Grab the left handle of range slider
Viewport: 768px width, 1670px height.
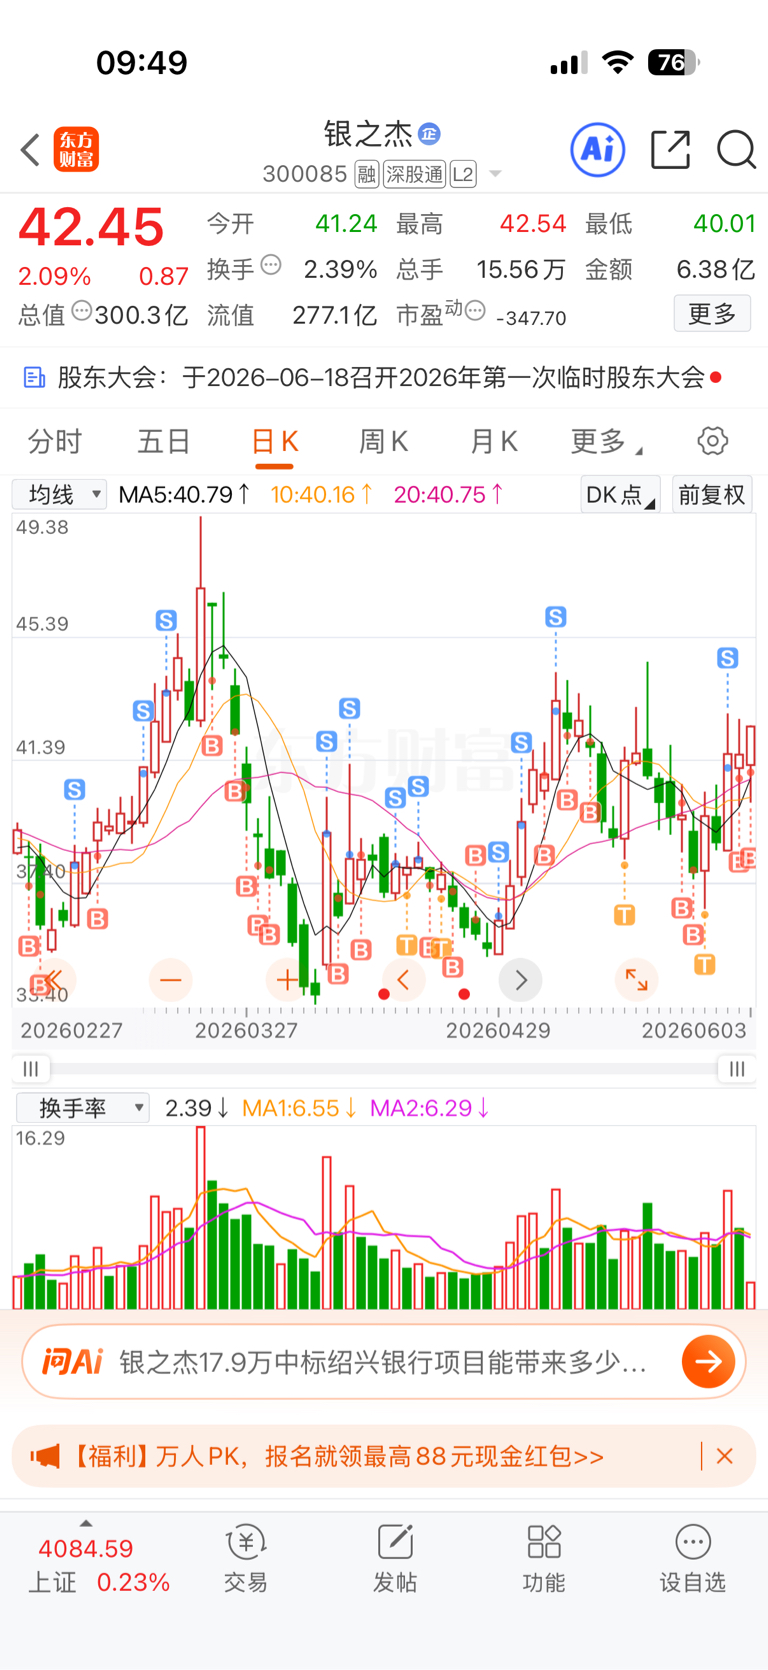click(31, 1069)
